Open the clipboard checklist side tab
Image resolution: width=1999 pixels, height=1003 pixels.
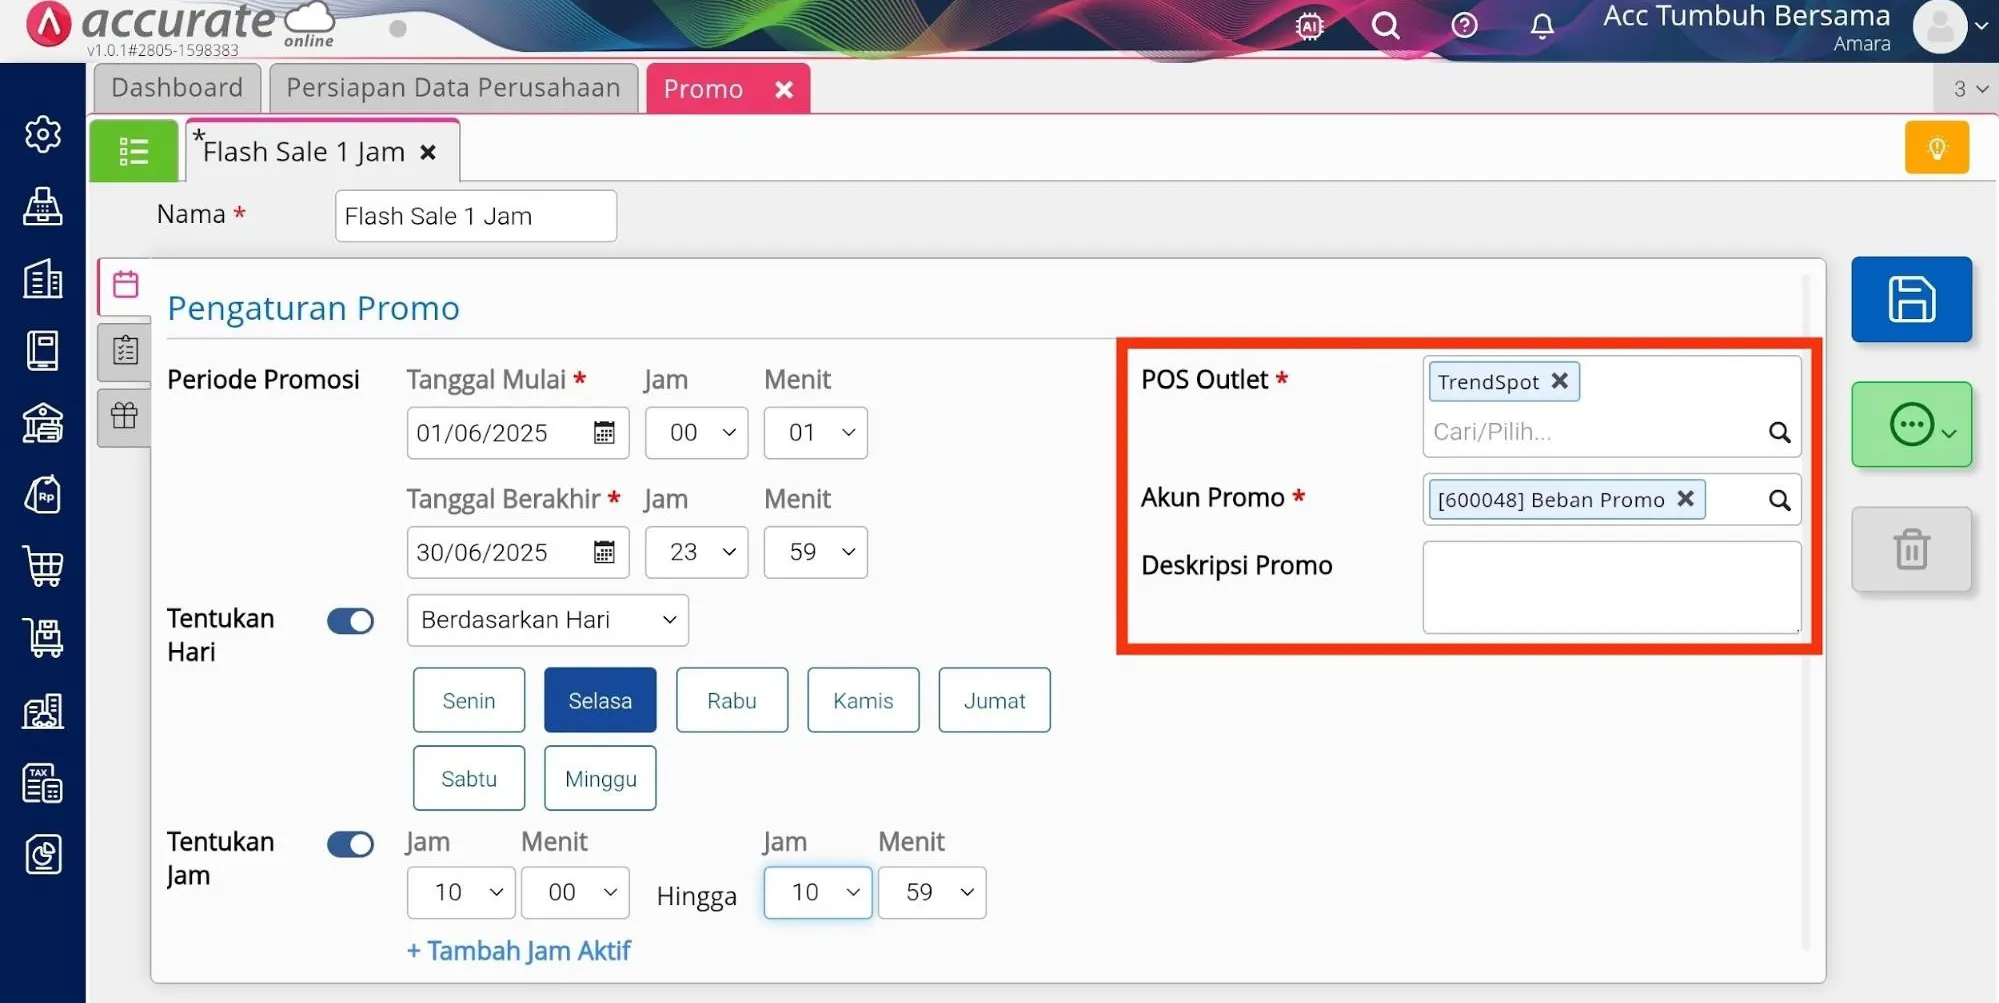coord(125,351)
